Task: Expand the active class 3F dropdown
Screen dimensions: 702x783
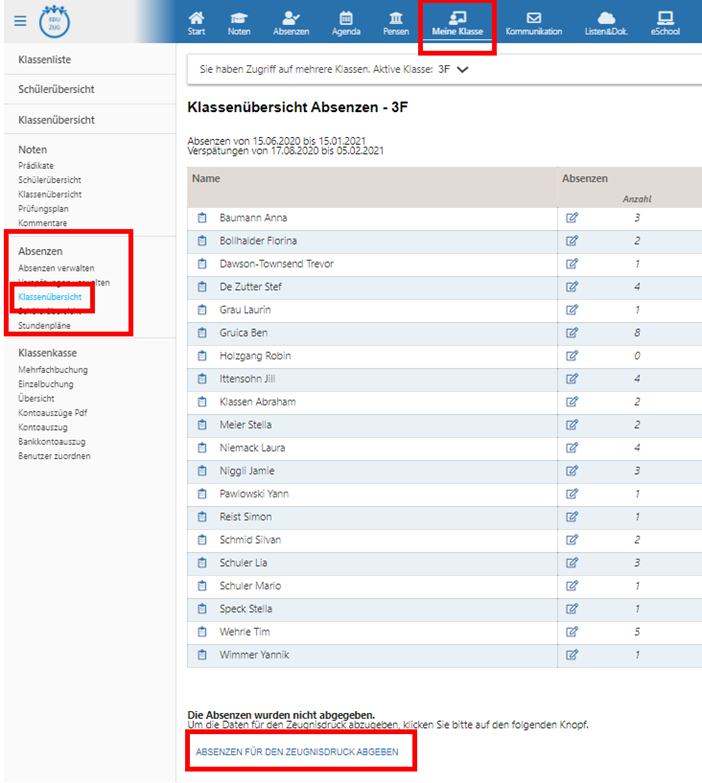Action: click(x=462, y=70)
